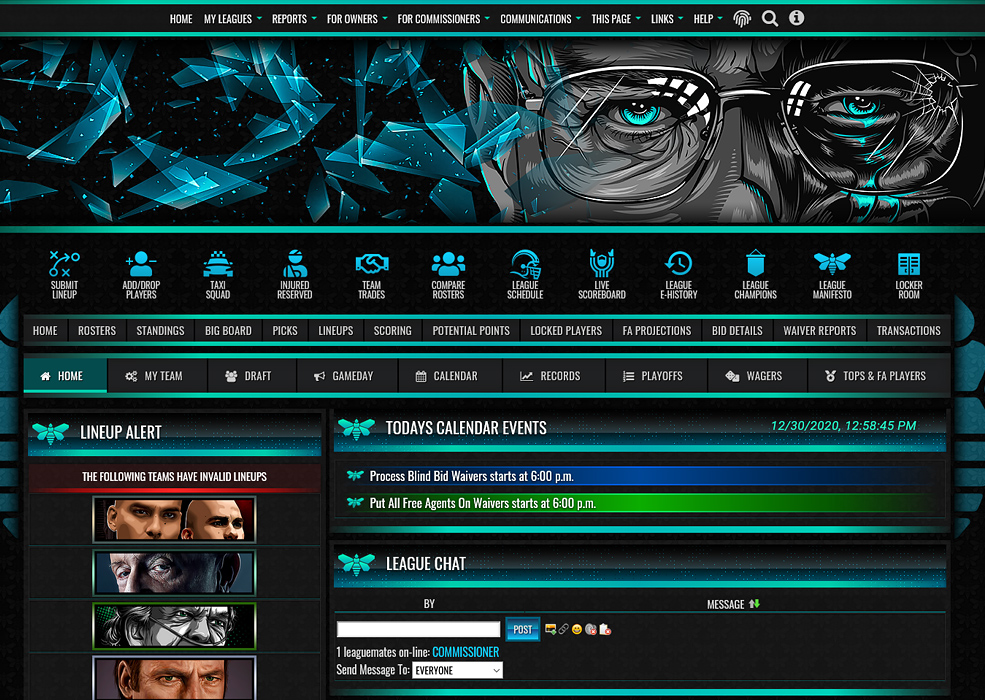Select the Home tab with house icon
The width and height of the screenshot is (985, 700).
65,376
